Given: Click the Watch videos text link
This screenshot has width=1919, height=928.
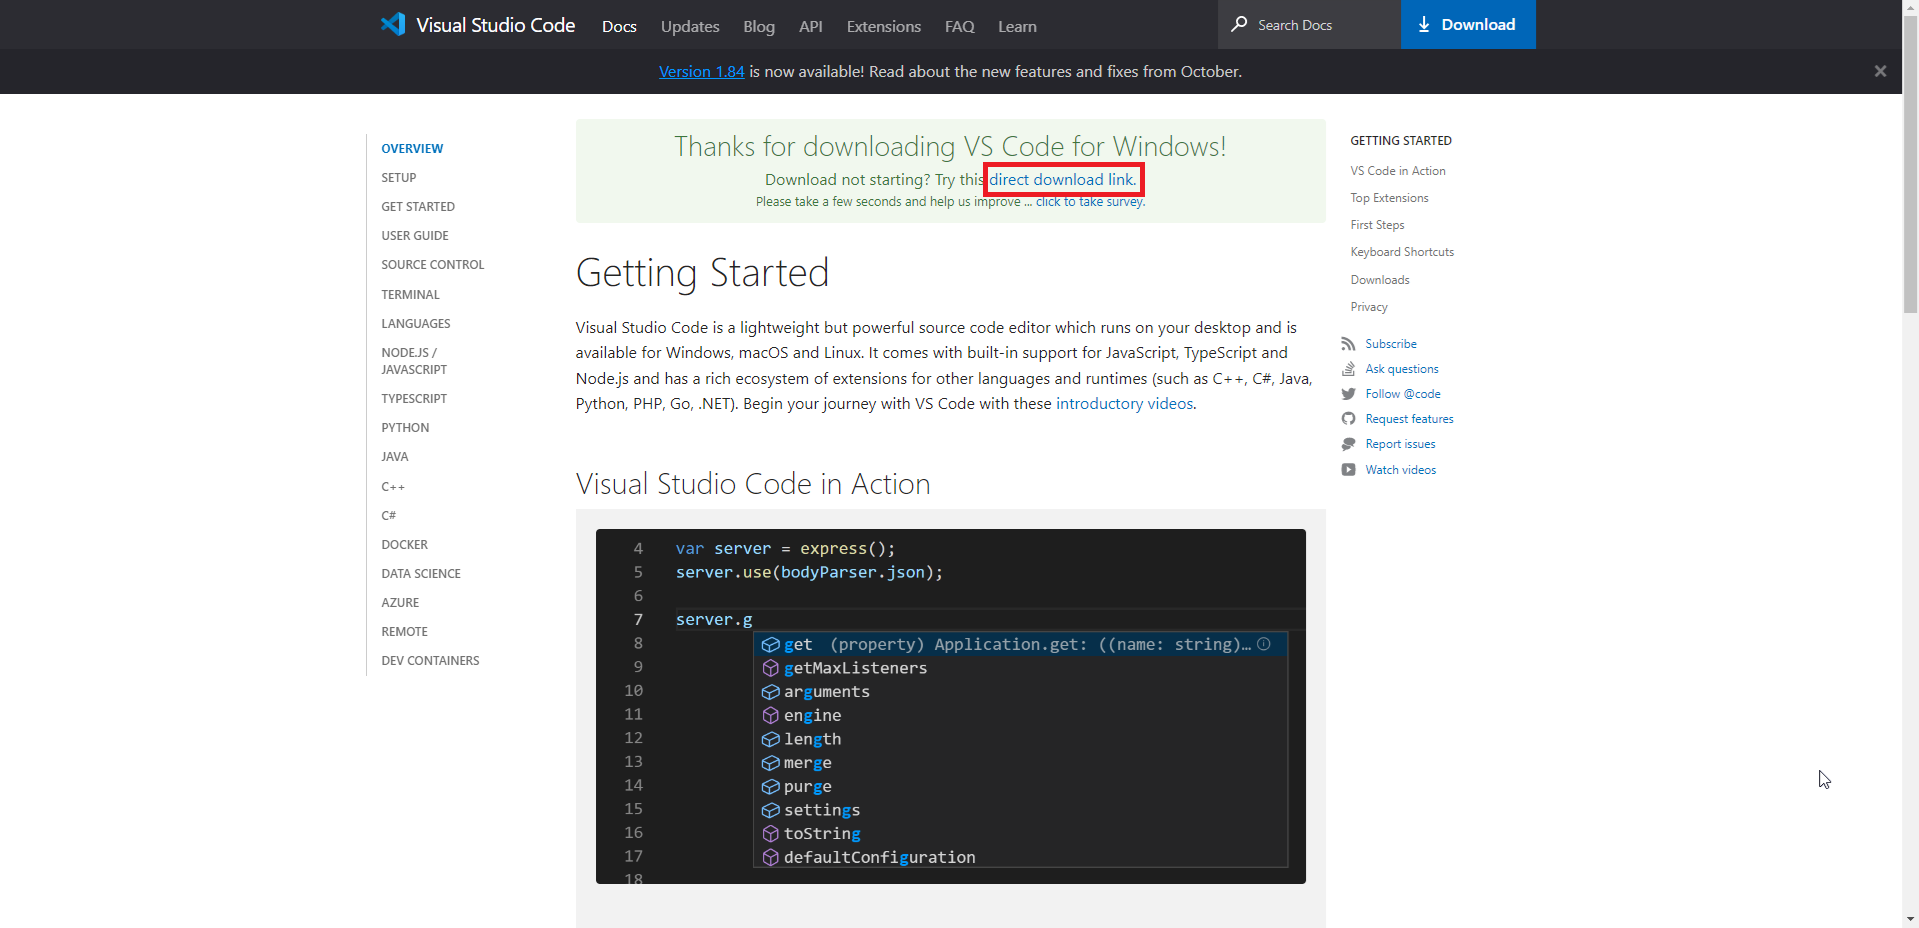Looking at the screenshot, I should coord(1401,470).
